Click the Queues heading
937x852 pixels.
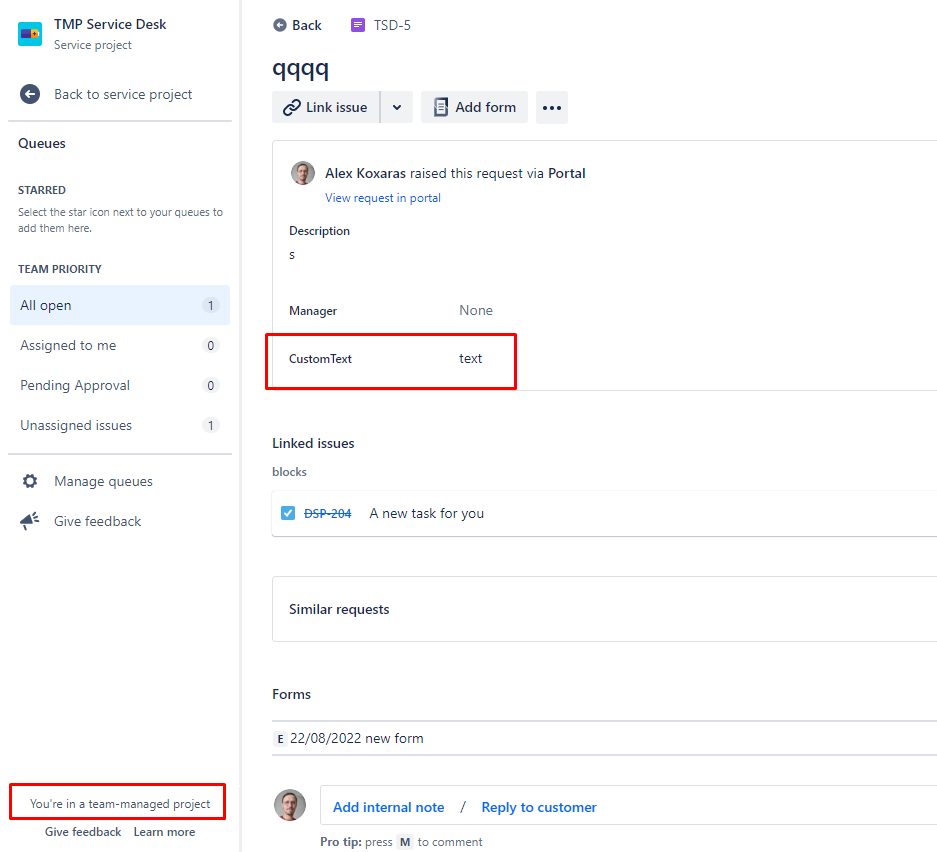42,143
